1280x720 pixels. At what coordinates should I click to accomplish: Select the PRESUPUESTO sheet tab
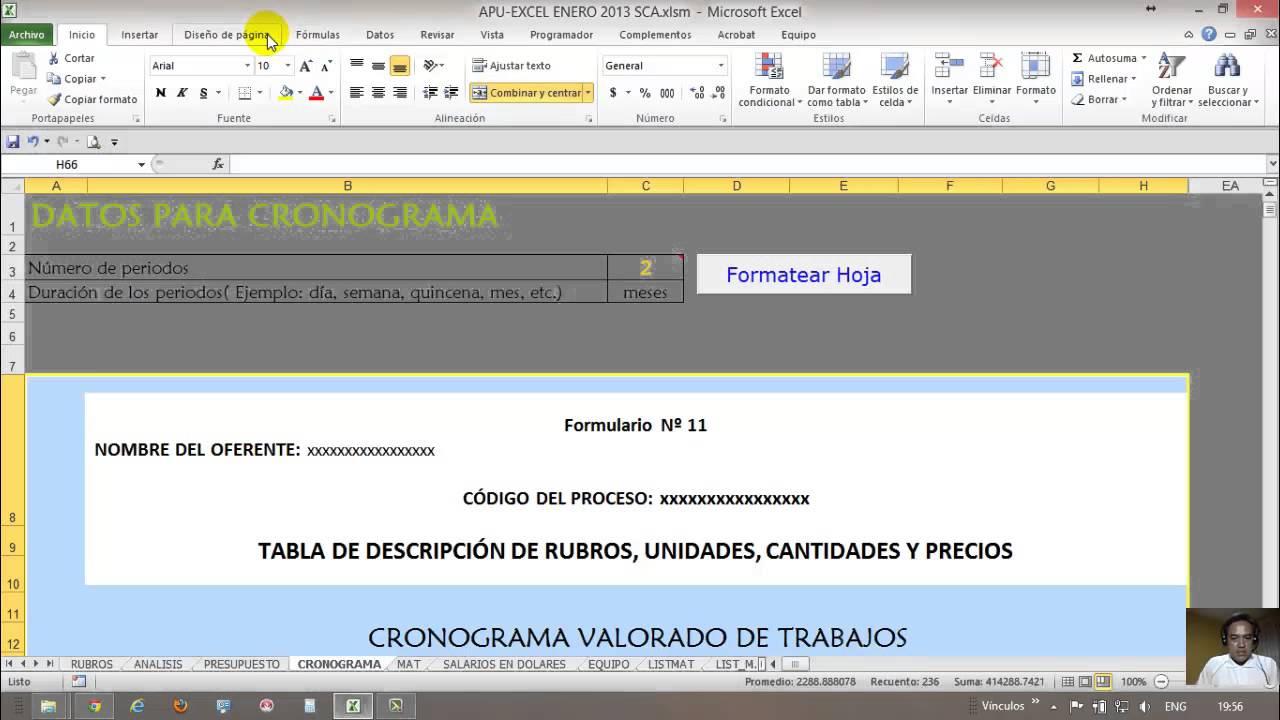tap(242, 664)
